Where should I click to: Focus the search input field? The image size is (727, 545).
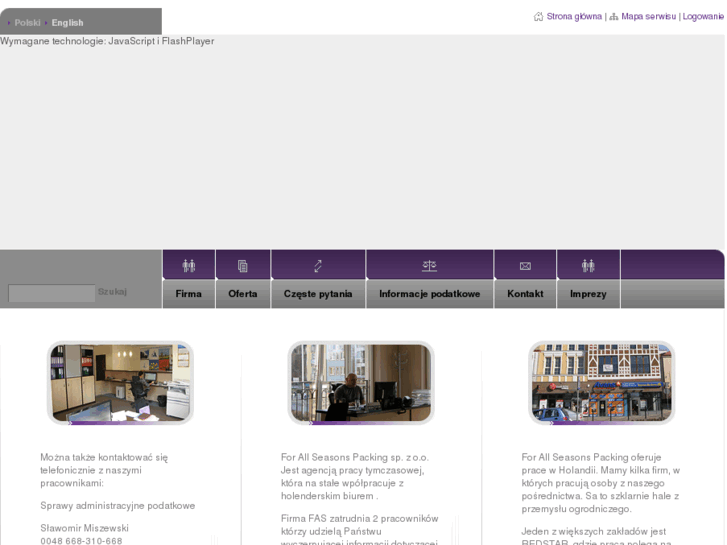pyautogui.click(x=51, y=293)
